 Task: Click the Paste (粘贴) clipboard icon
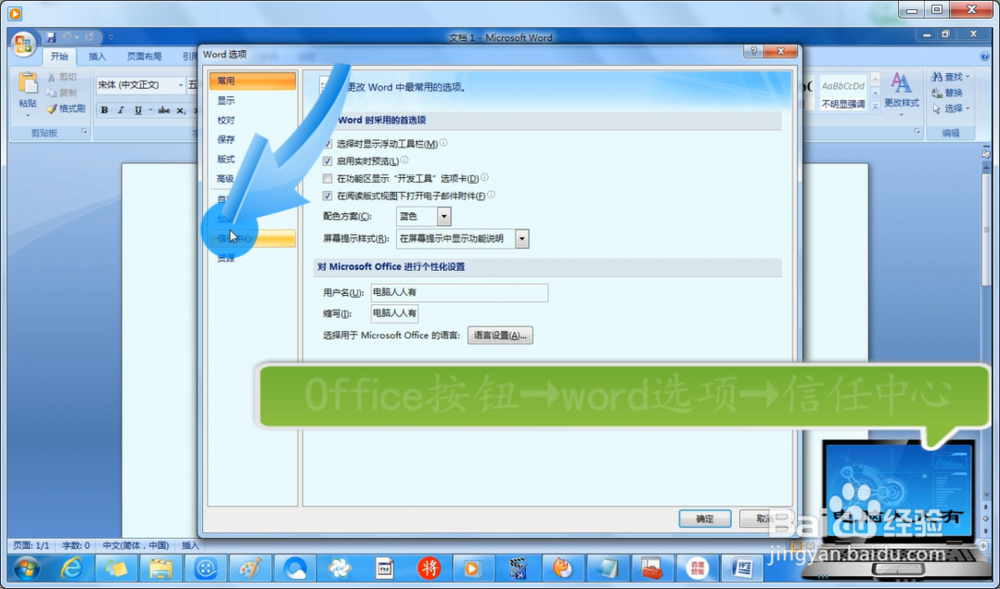[x=27, y=83]
